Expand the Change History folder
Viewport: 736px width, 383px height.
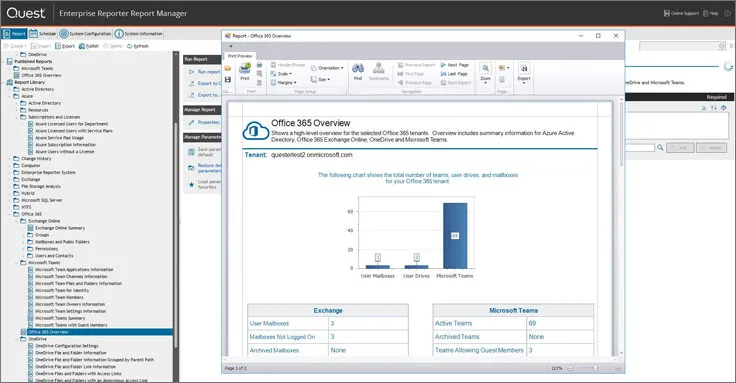pyautogui.click(x=10, y=159)
